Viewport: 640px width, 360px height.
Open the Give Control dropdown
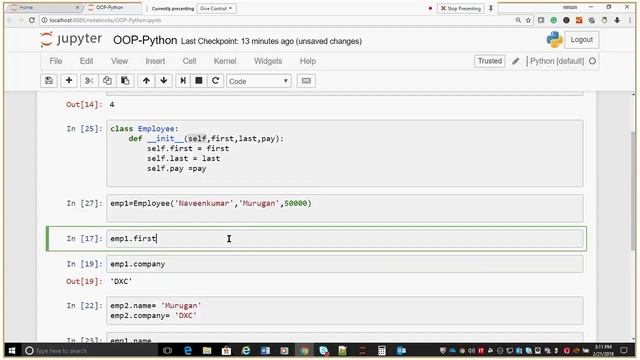tap(216, 8)
